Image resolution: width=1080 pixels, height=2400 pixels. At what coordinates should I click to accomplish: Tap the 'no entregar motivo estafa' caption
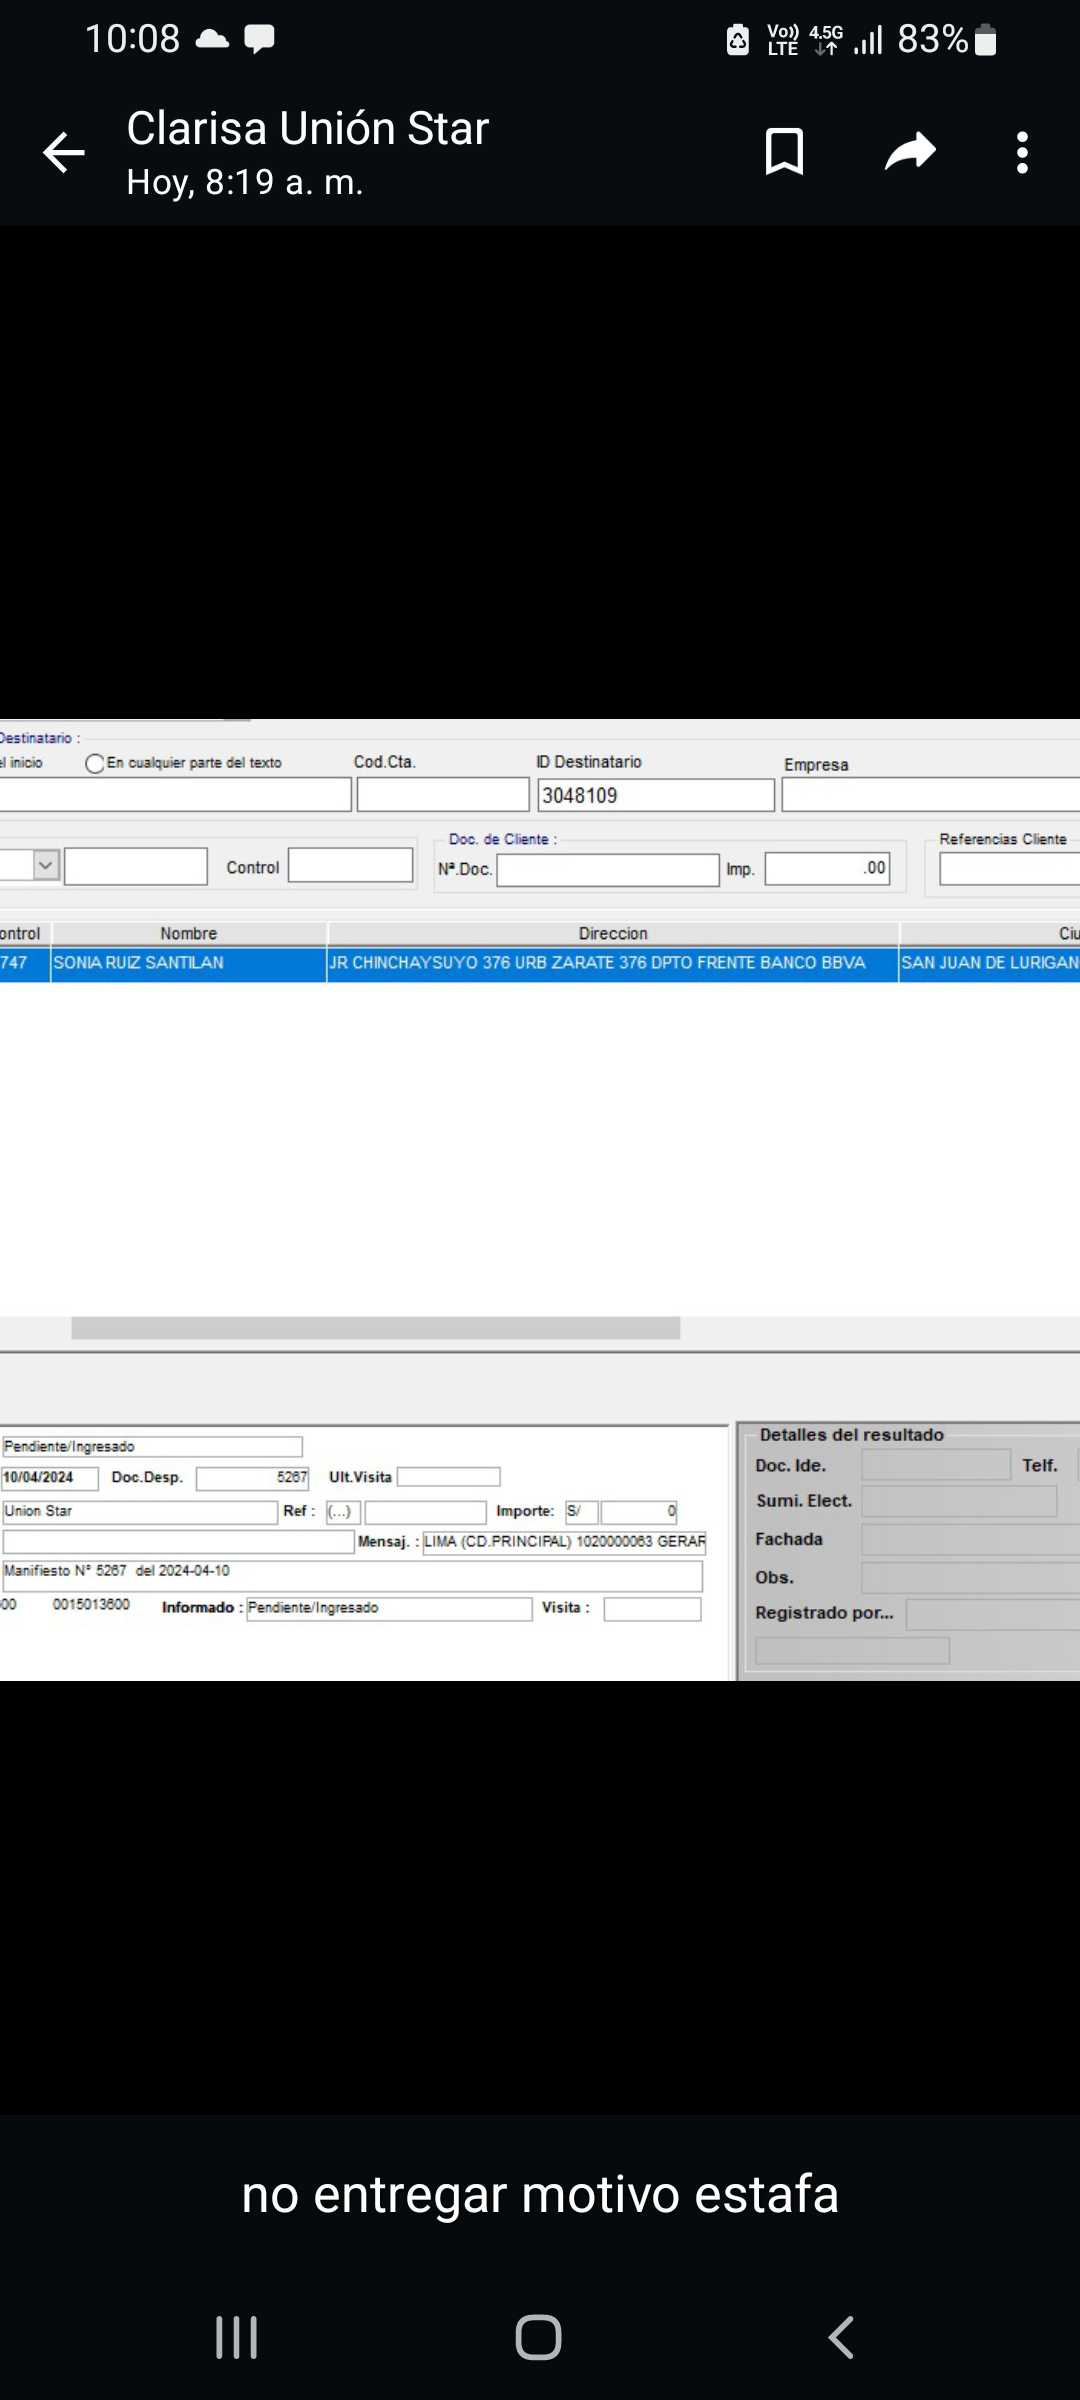[540, 2196]
